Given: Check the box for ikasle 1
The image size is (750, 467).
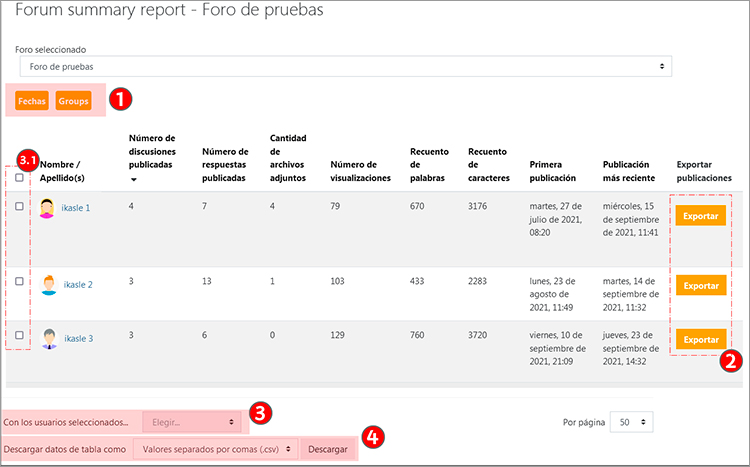Looking at the screenshot, I should 20,206.
